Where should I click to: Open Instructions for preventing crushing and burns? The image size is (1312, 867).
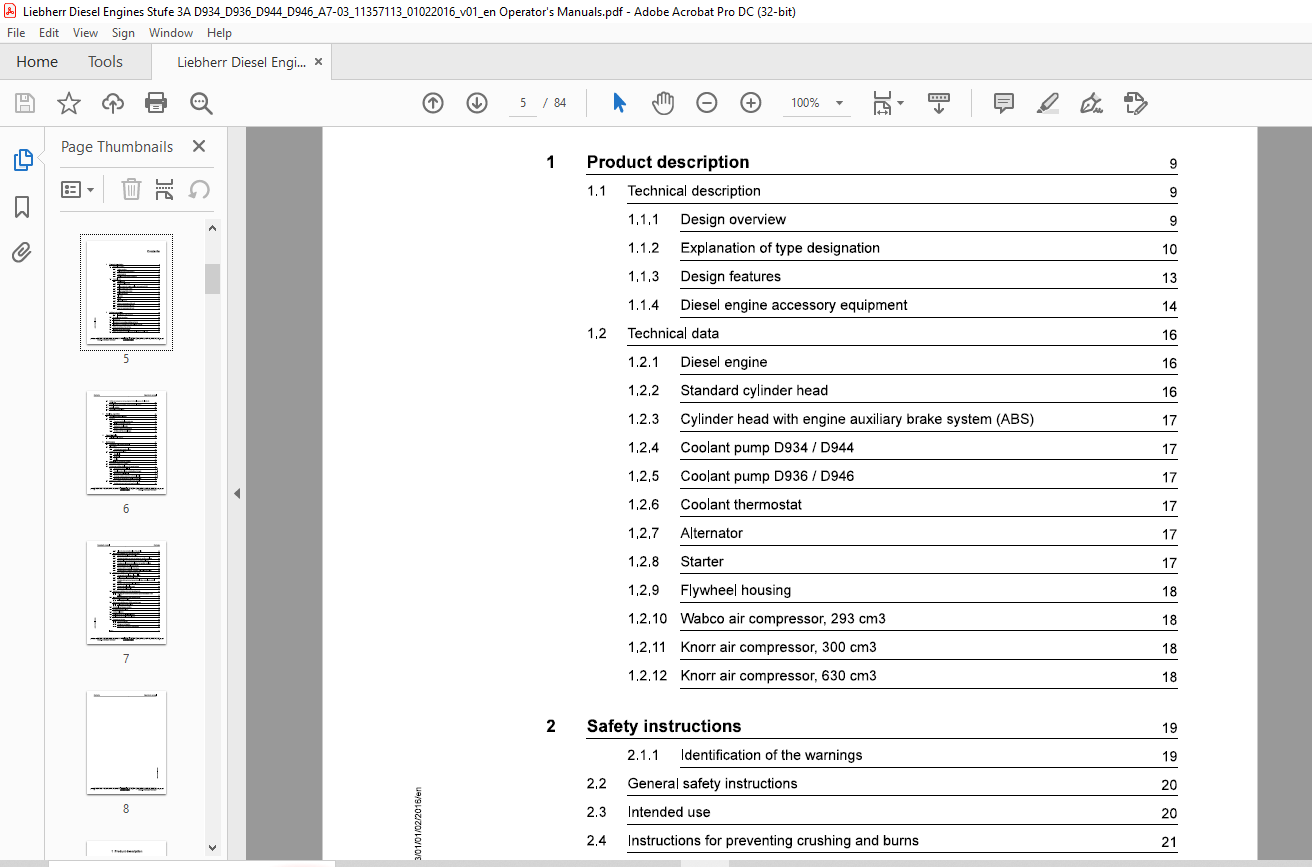[x=773, y=840]
